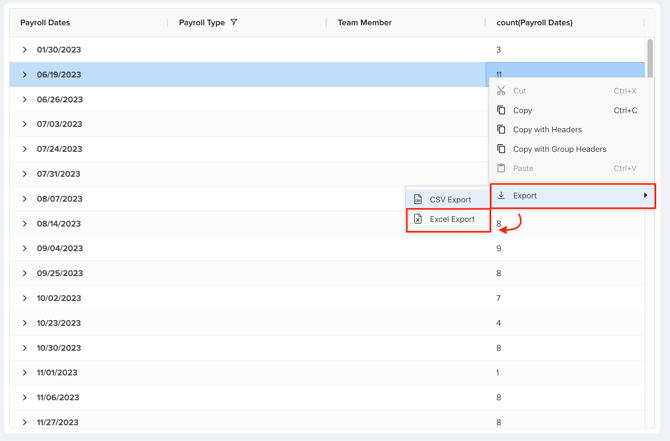Click the scissors Cut icon
670x441 pixels.
501,91
